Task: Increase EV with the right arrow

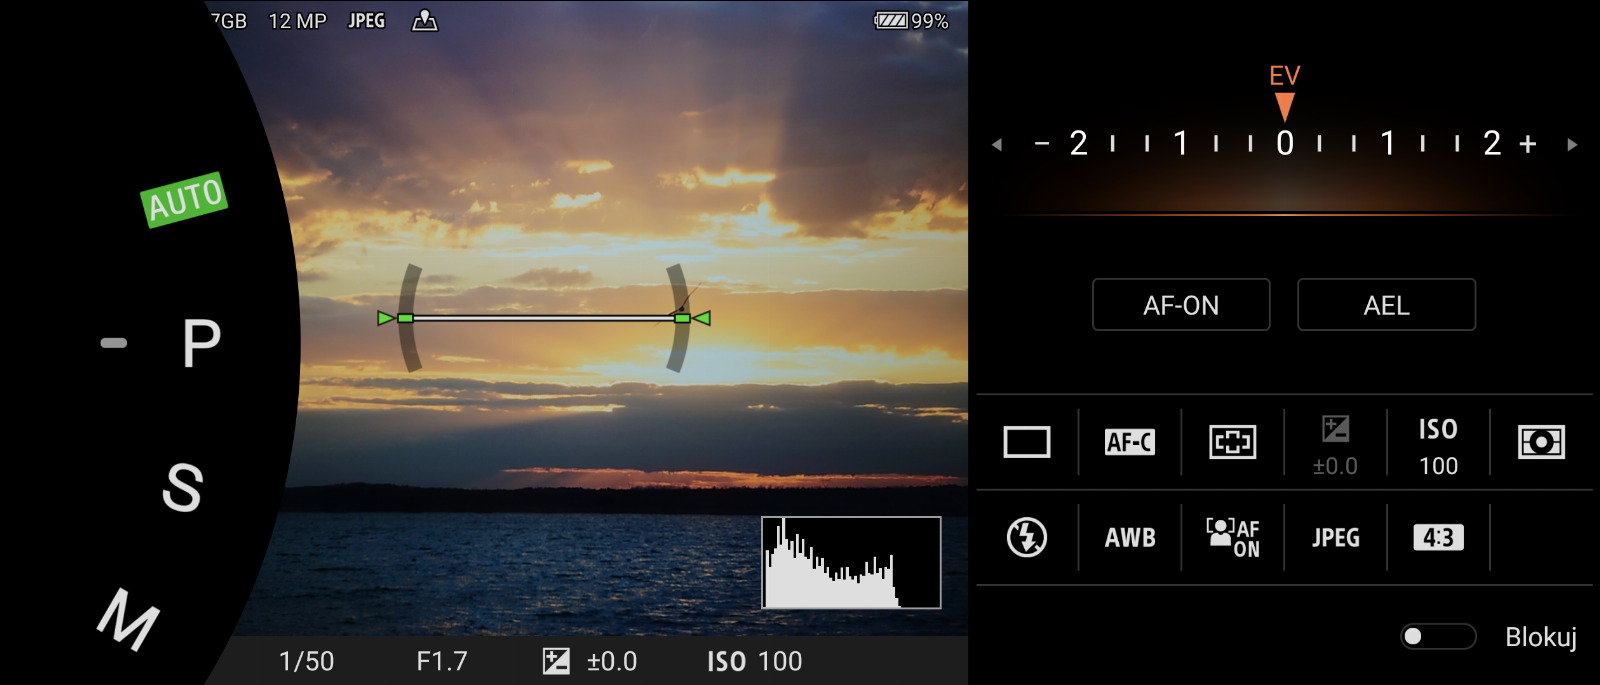Action: click(x=1572, y=145)
